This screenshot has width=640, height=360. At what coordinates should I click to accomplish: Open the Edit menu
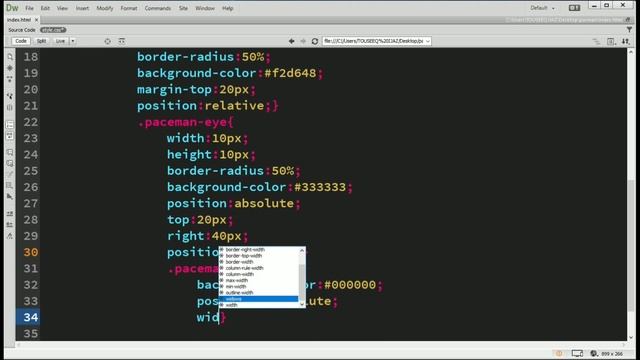coord(45,8)
